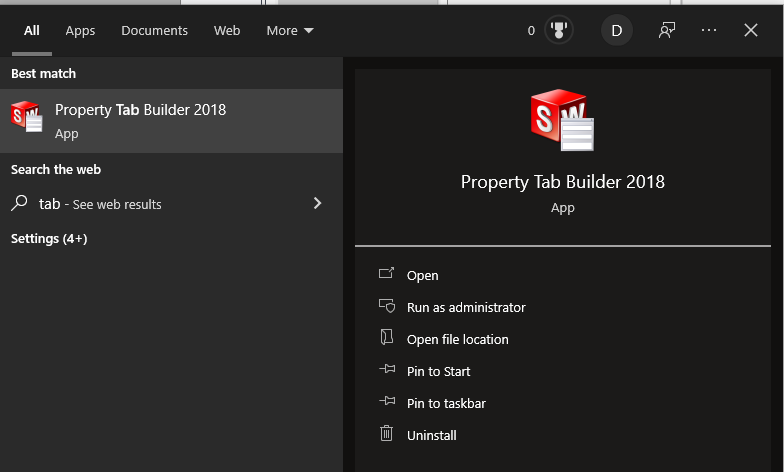The image size is (784, 472).
Task: Click the magnifier icon beside tab web search
Action: (x=20, y=203)
